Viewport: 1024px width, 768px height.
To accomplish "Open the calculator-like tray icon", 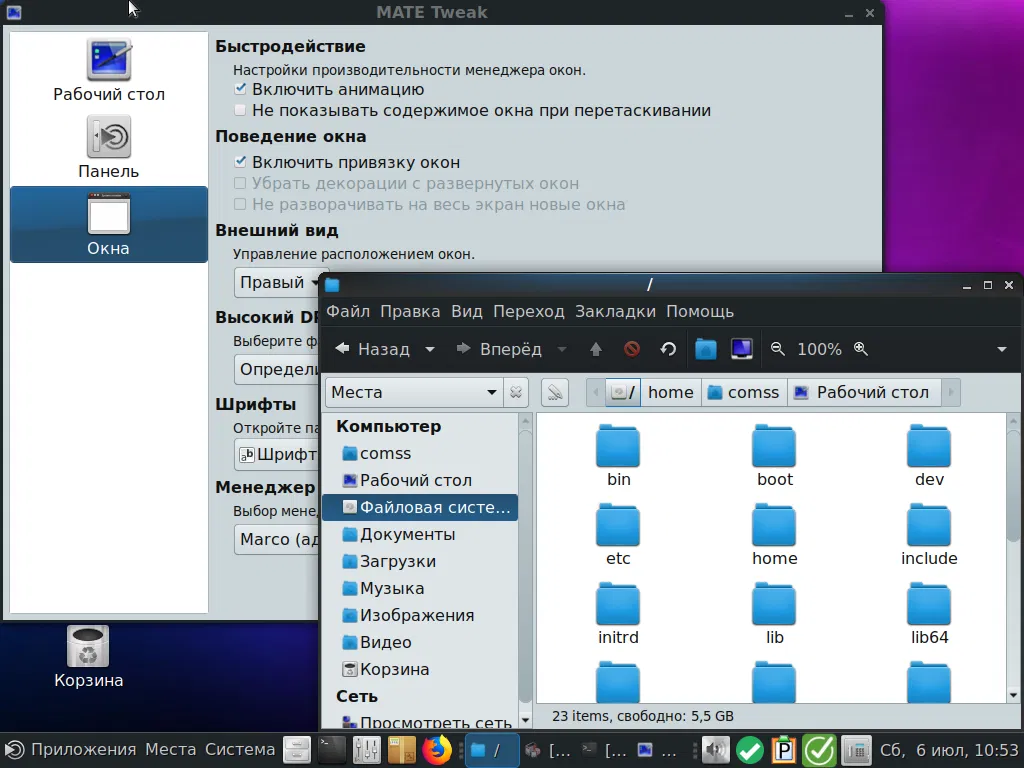I will pyautogui.click(x=856, y=750).
